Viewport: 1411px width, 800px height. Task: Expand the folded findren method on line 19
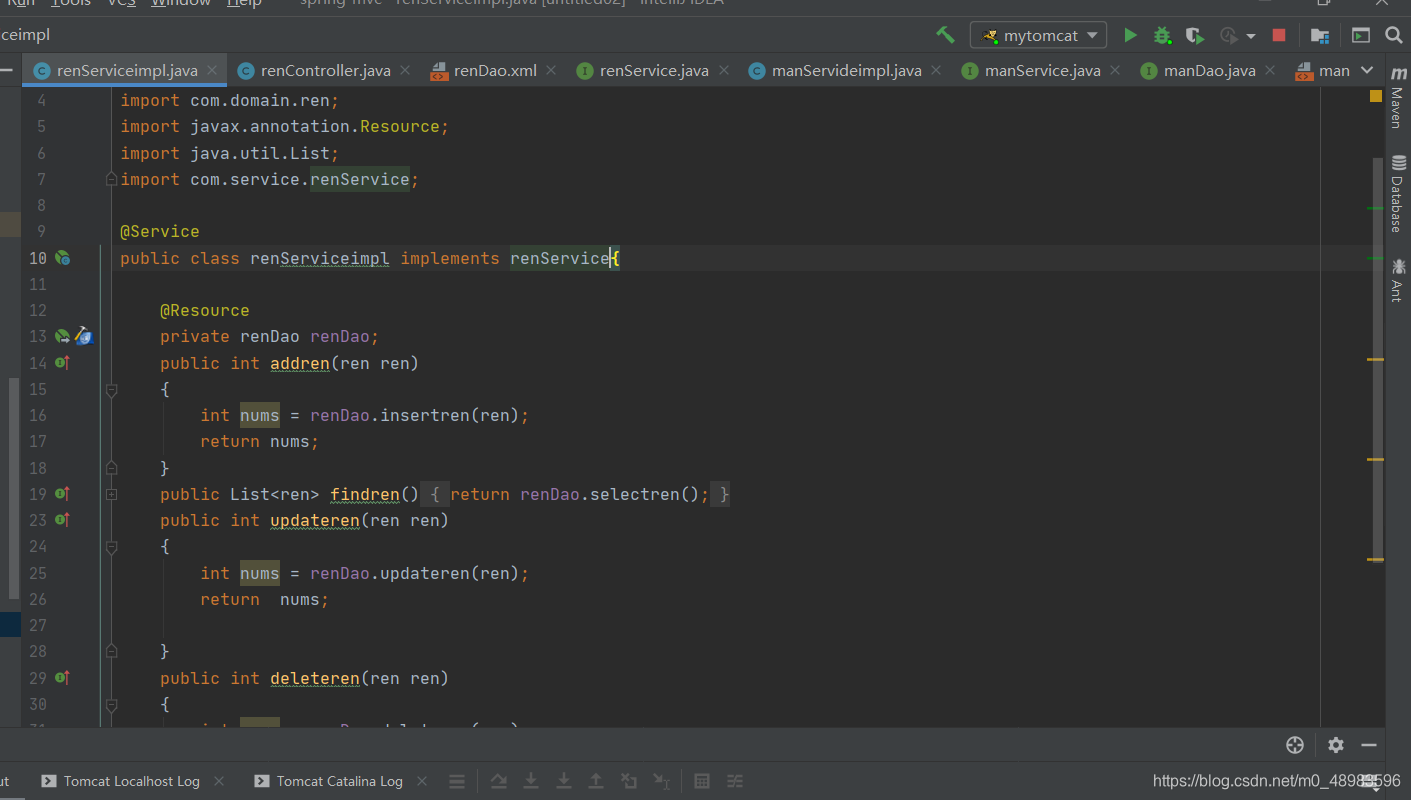[111, 494]
